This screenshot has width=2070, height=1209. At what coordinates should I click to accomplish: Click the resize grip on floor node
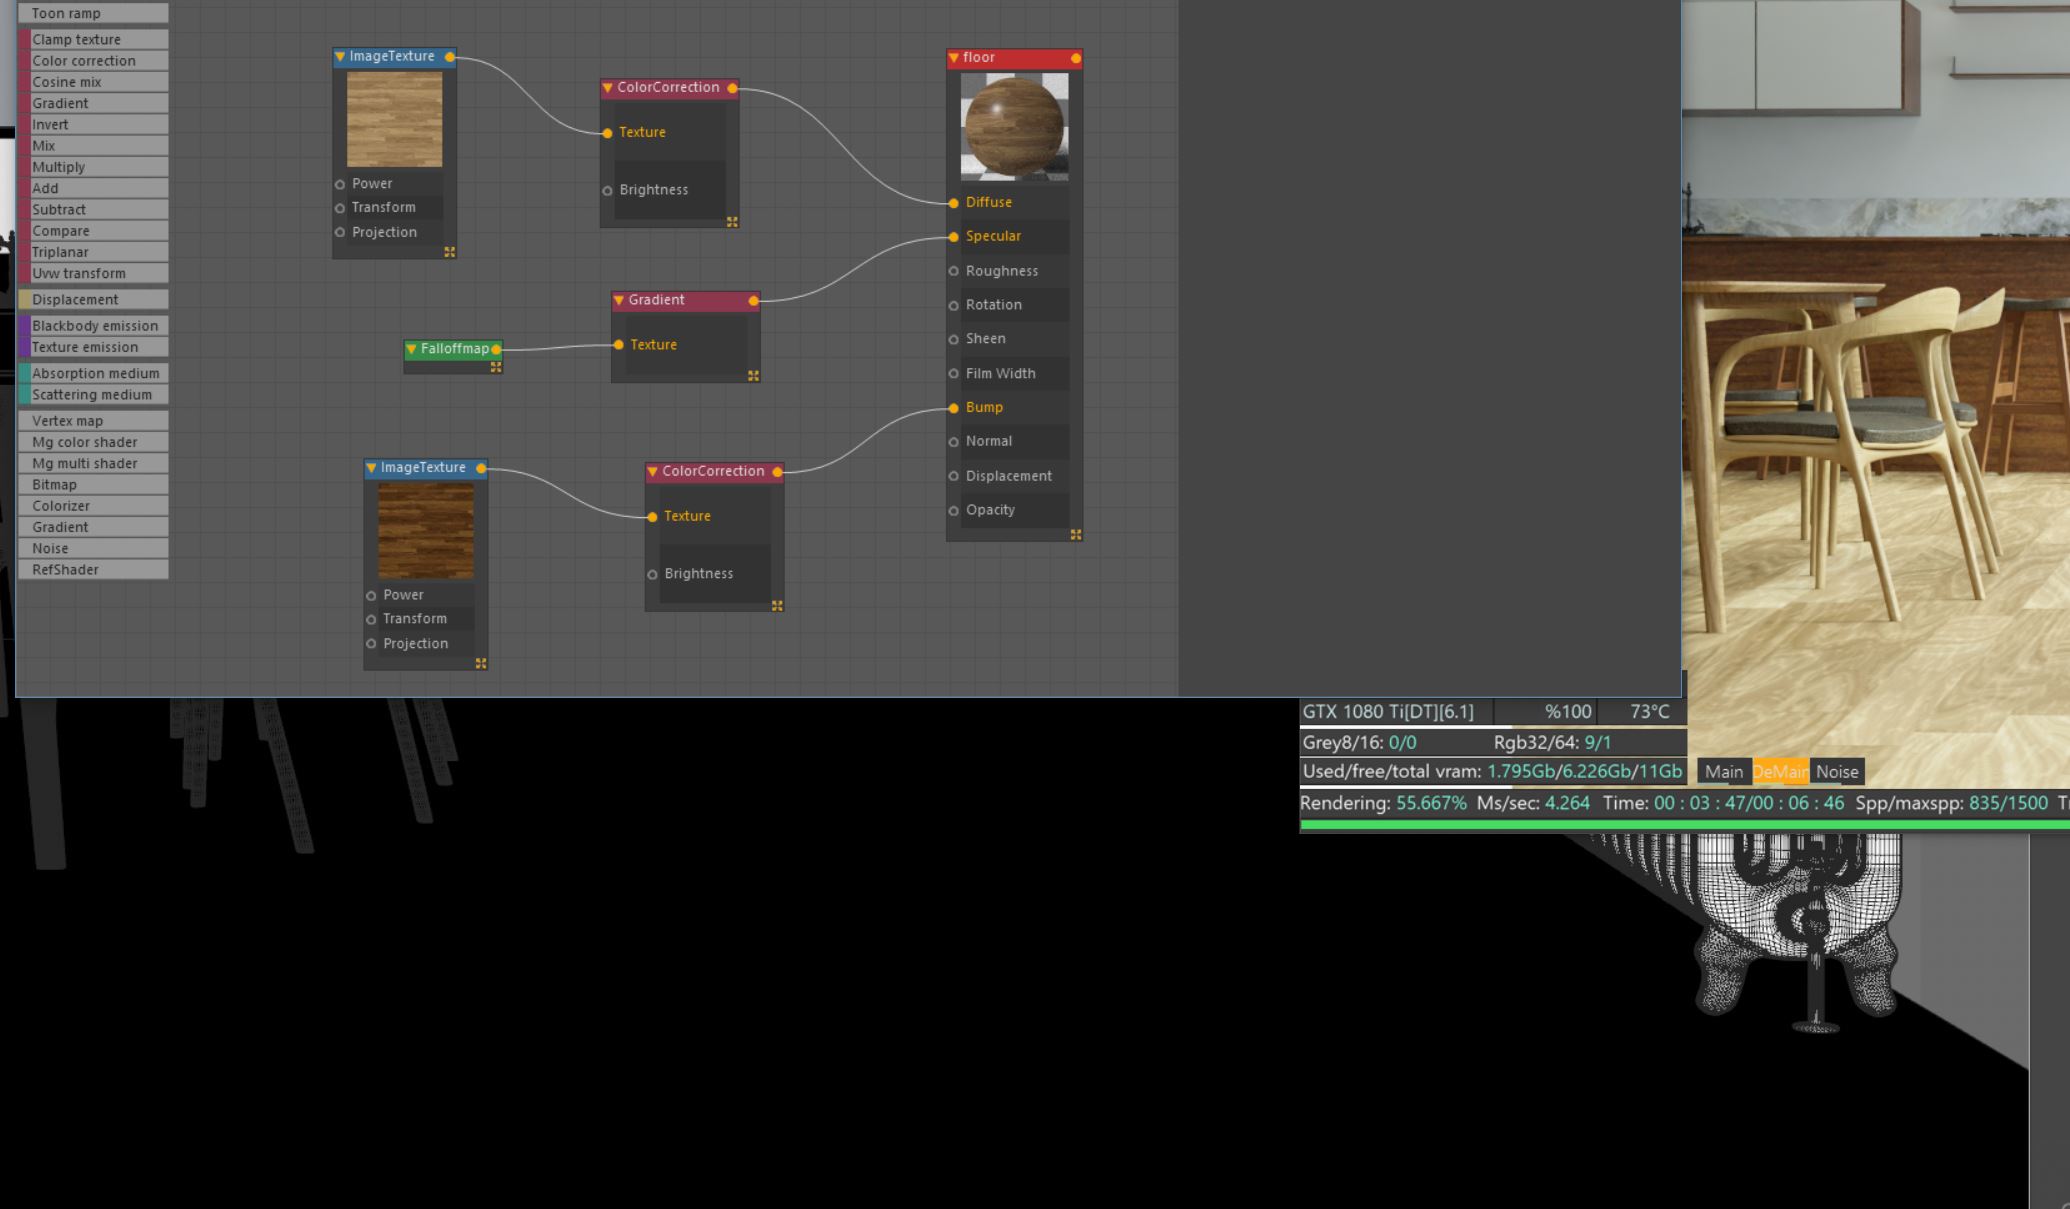tap(1076, 535)
